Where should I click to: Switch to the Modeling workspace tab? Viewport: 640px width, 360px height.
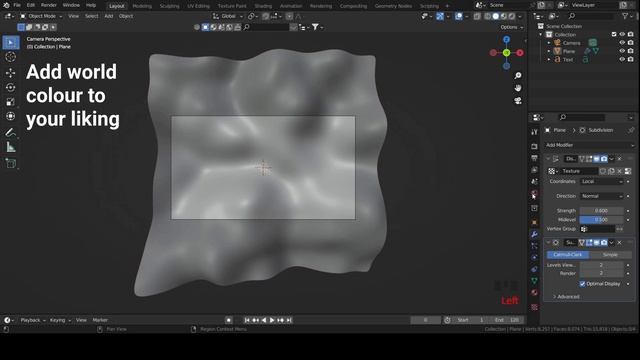[142, 6]
